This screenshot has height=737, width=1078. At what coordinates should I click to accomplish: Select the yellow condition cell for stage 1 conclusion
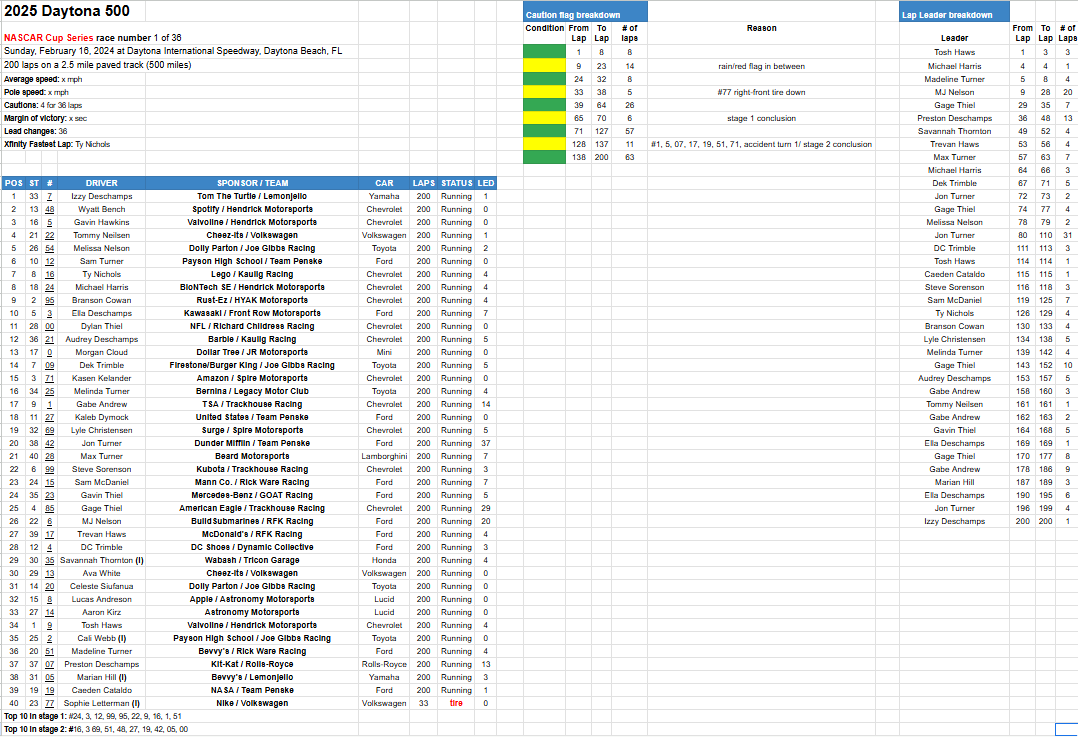(544, 118)
